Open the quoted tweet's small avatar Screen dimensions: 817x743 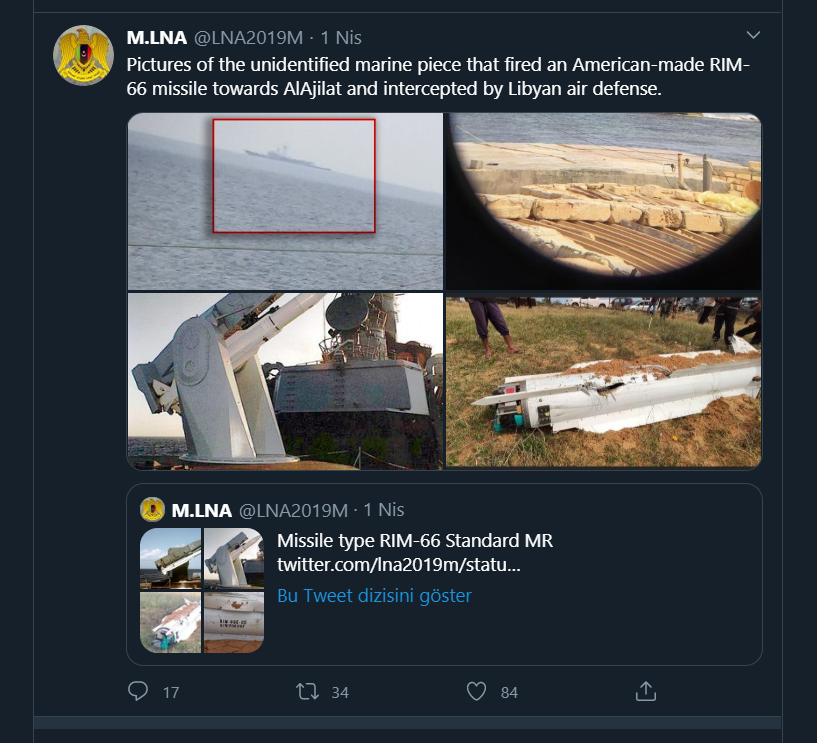[153, 510]
